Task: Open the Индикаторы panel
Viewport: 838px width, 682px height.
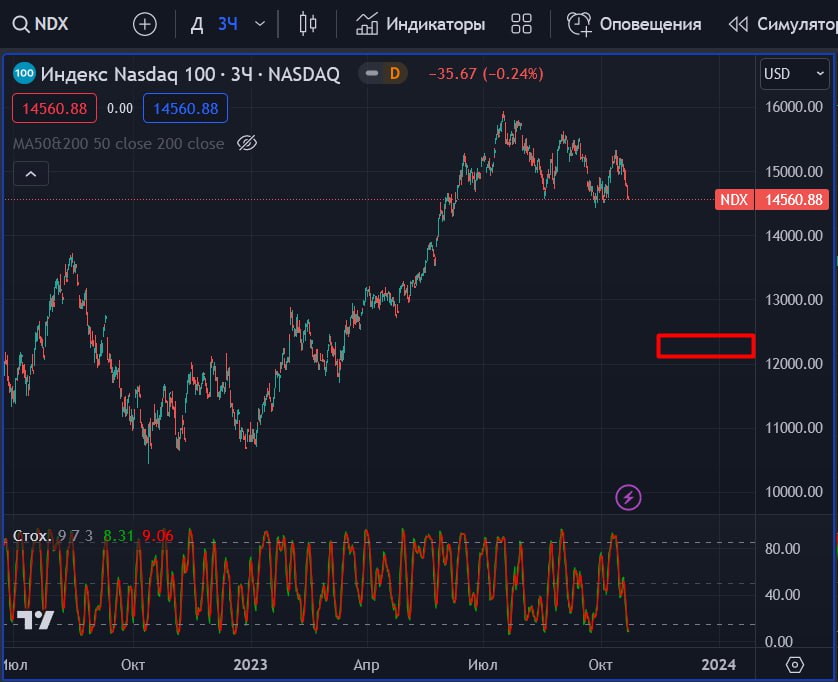Action: 420,24
